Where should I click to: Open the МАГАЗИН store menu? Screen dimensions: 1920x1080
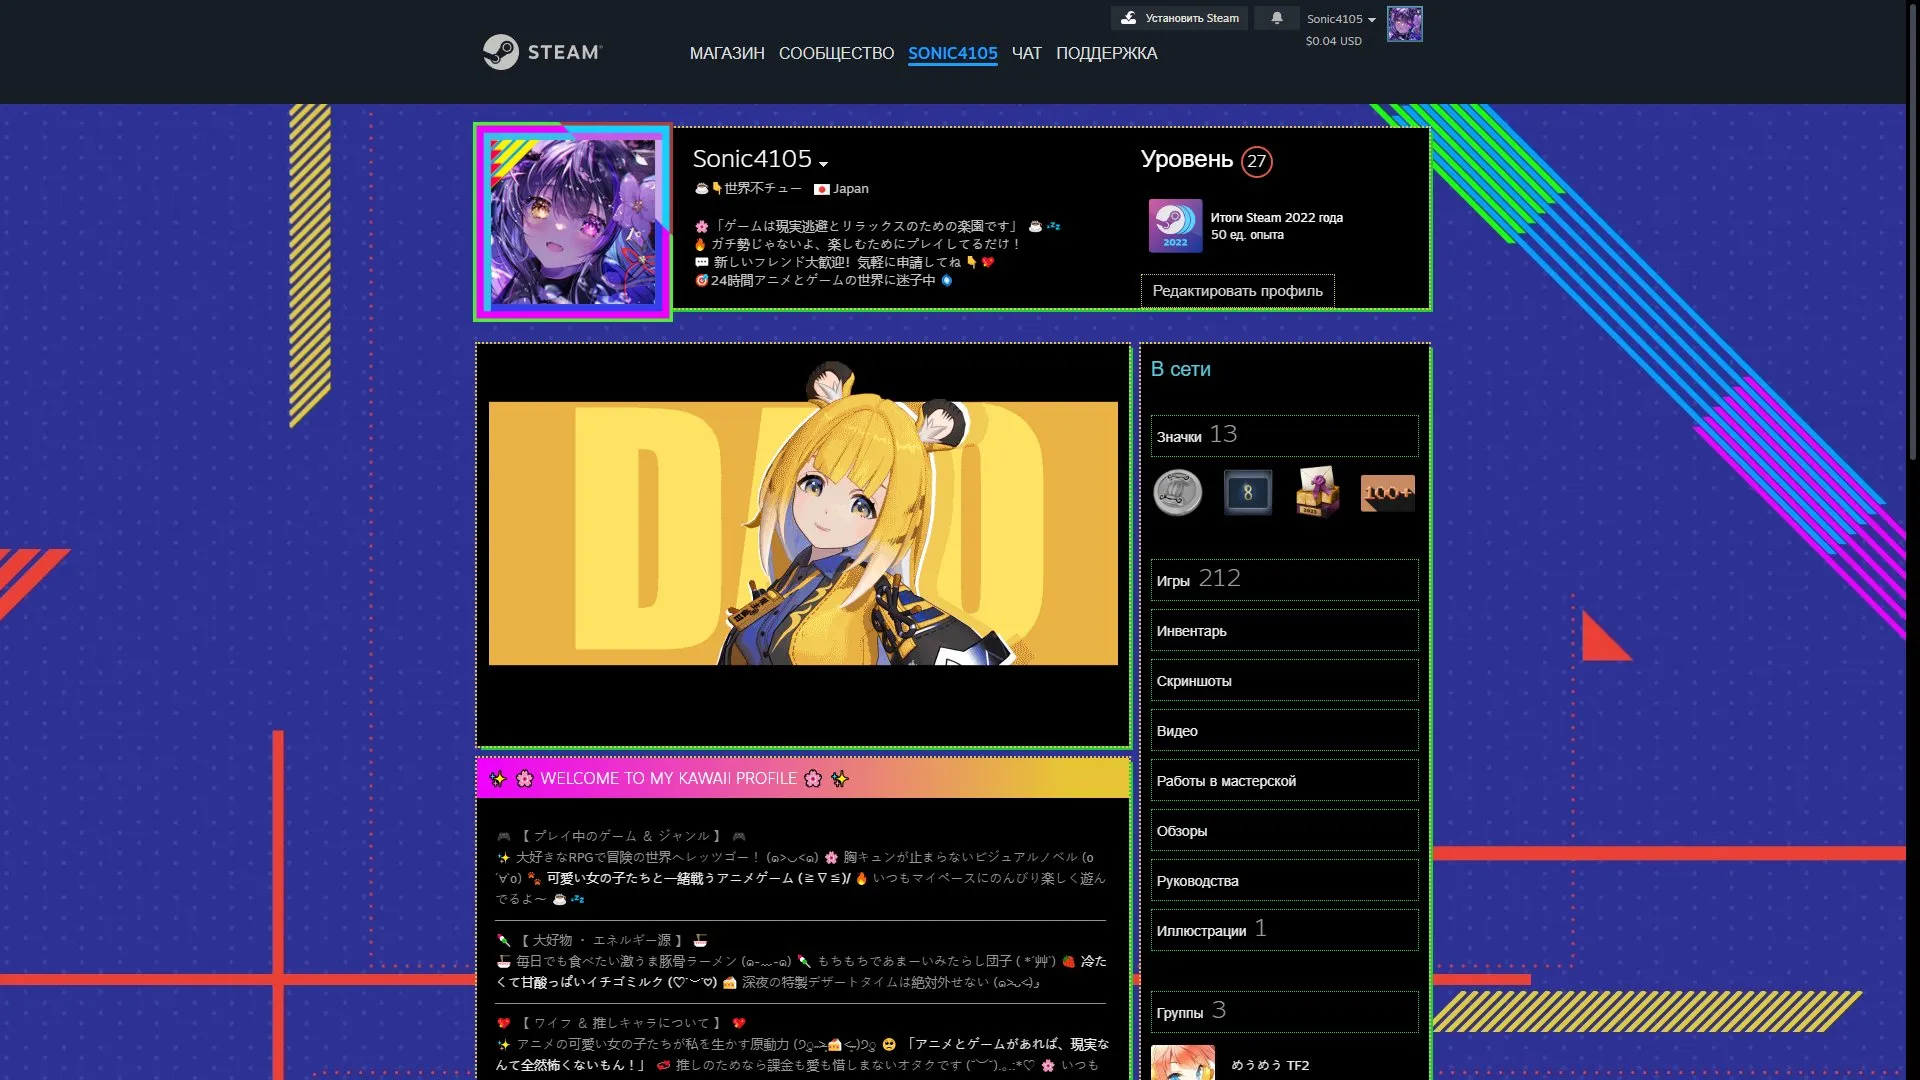[x=727, y=54]
